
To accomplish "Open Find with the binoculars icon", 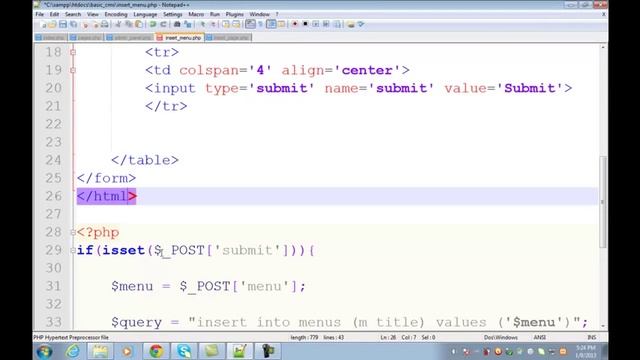I will [177, 24].
